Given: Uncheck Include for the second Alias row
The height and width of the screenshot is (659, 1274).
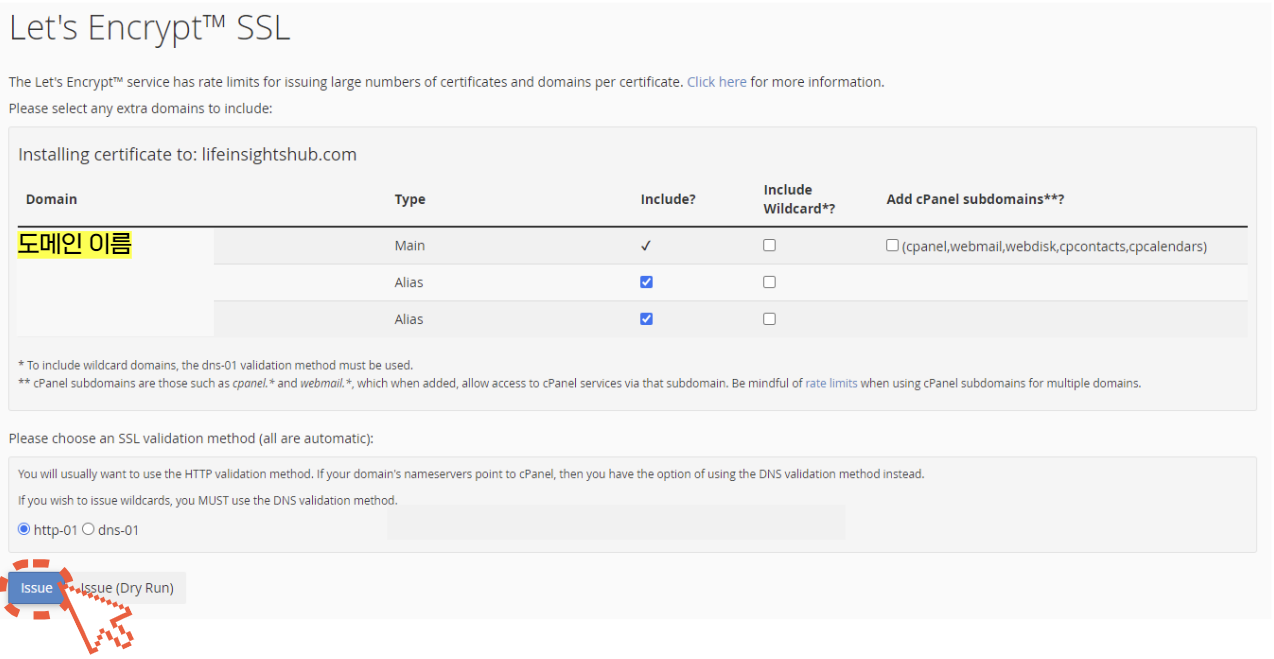Looking at the screenshot, I should point(646,319).
